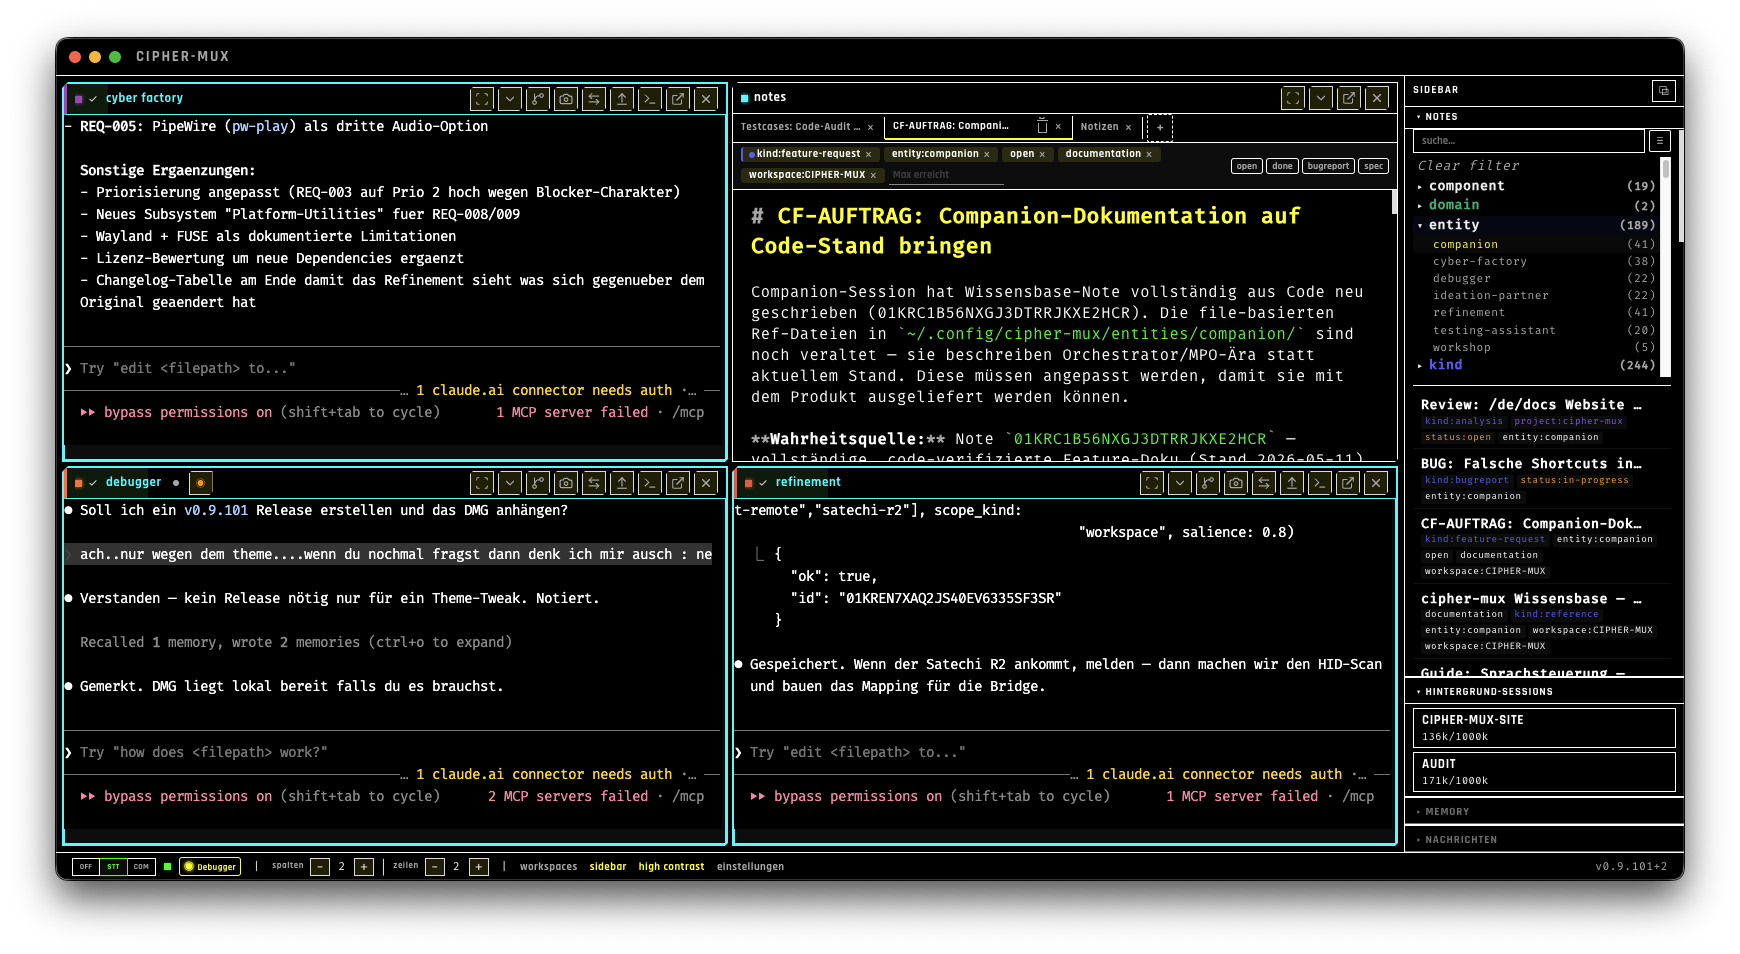This screenshot has width=1740, height=954.
Task: Open the notes pane dropdown chevron
Action: coord(1321,98)
